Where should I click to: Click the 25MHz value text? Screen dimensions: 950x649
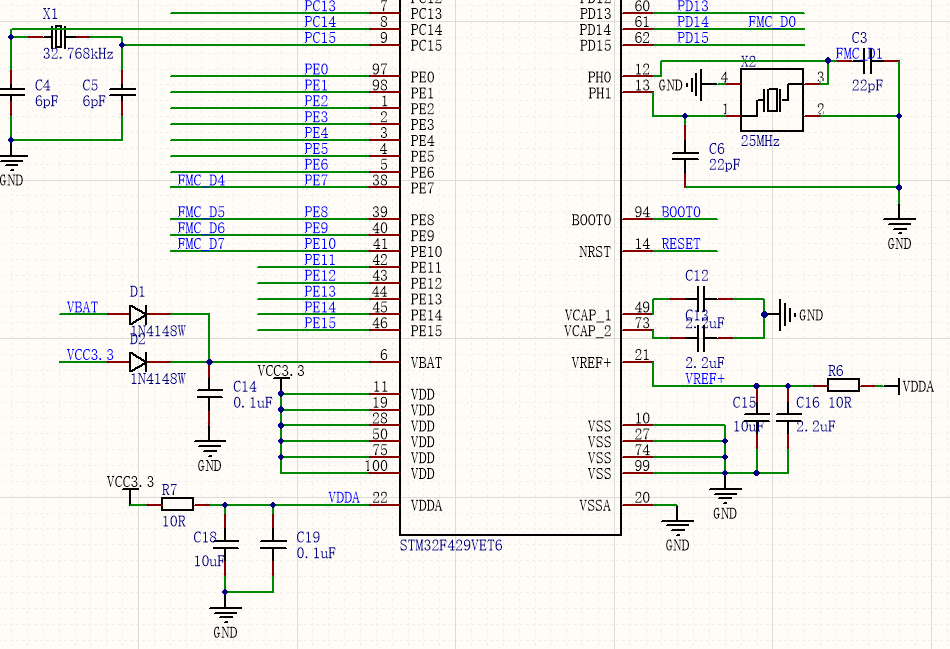click(760, 141)
